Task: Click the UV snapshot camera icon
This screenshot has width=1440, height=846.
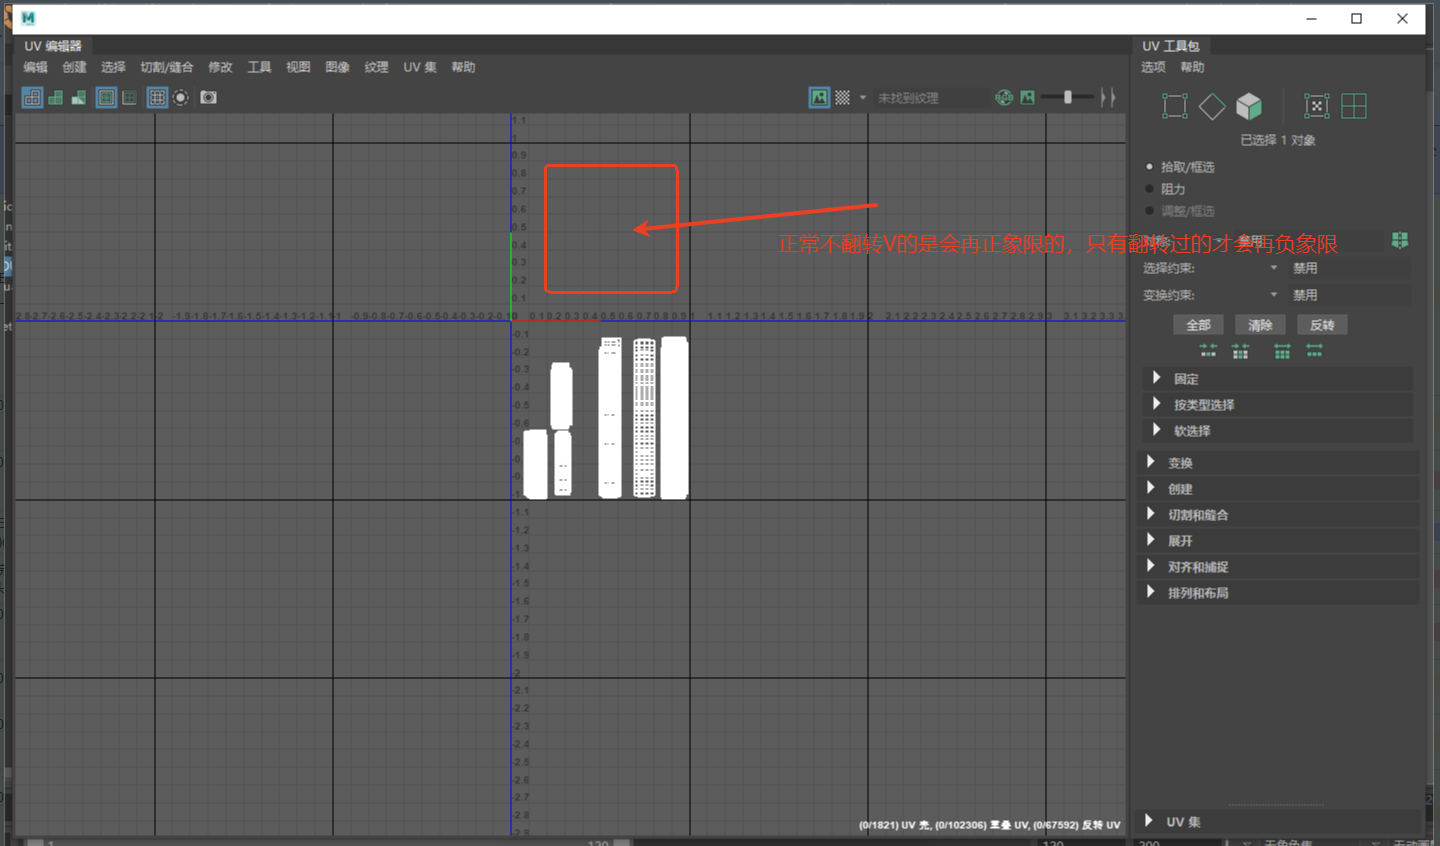Action: (x=208, y=97)
